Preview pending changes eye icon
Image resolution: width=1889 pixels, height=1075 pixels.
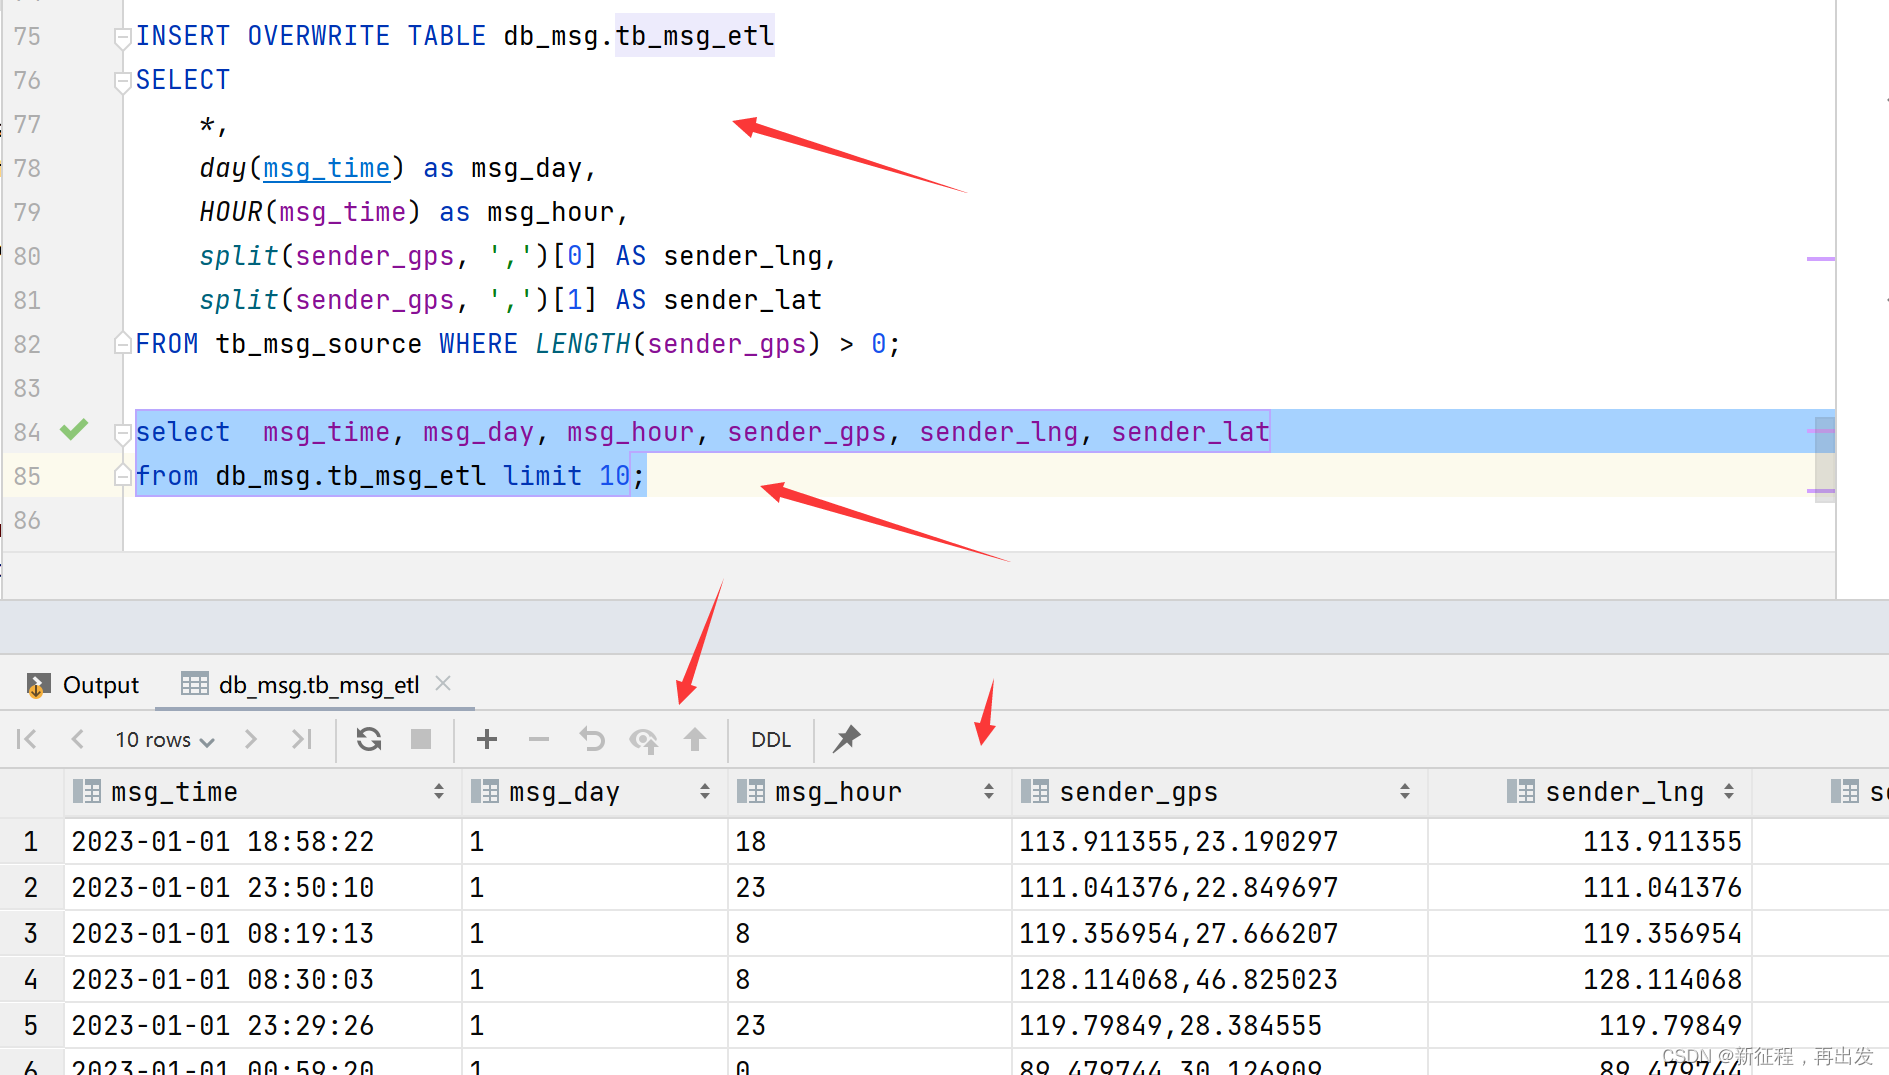coord(643,740)
